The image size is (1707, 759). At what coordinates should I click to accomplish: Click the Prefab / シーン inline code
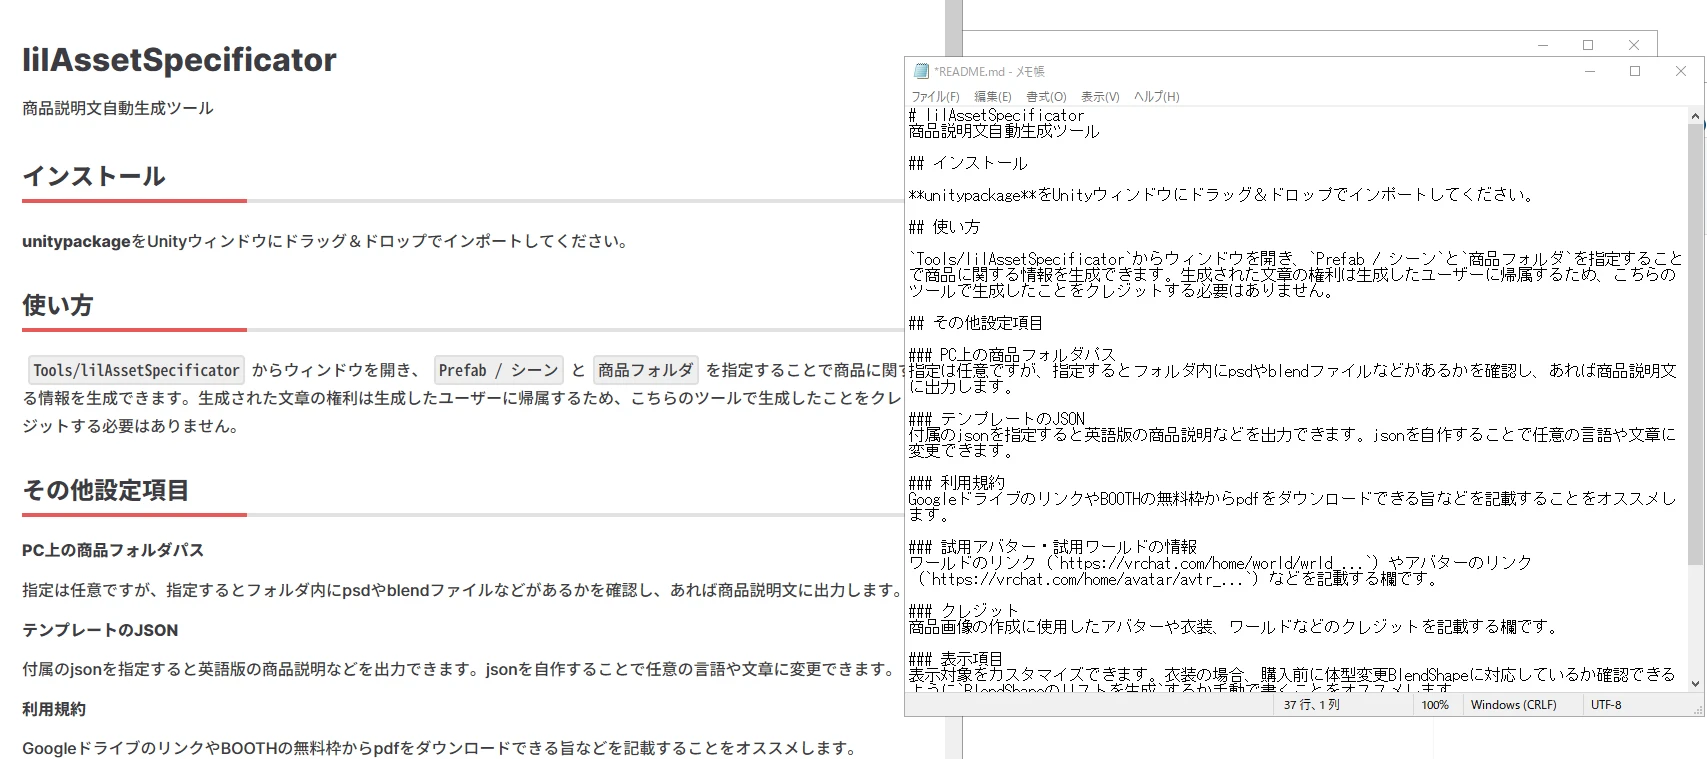[x=498, y=370]
